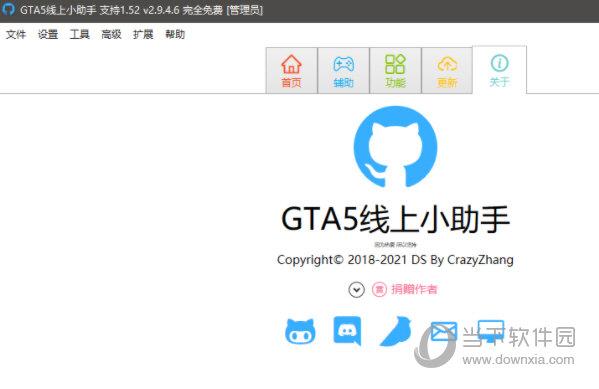Open the 扩展 menu
The image size is (599, 389).
tap(143, 34)
